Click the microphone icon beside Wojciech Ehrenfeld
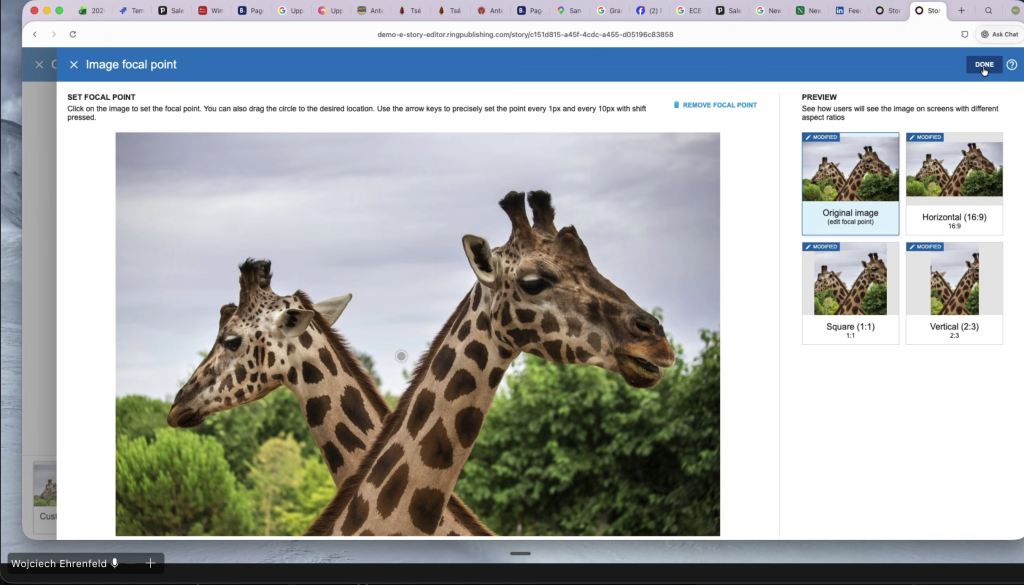 (115, 563)
